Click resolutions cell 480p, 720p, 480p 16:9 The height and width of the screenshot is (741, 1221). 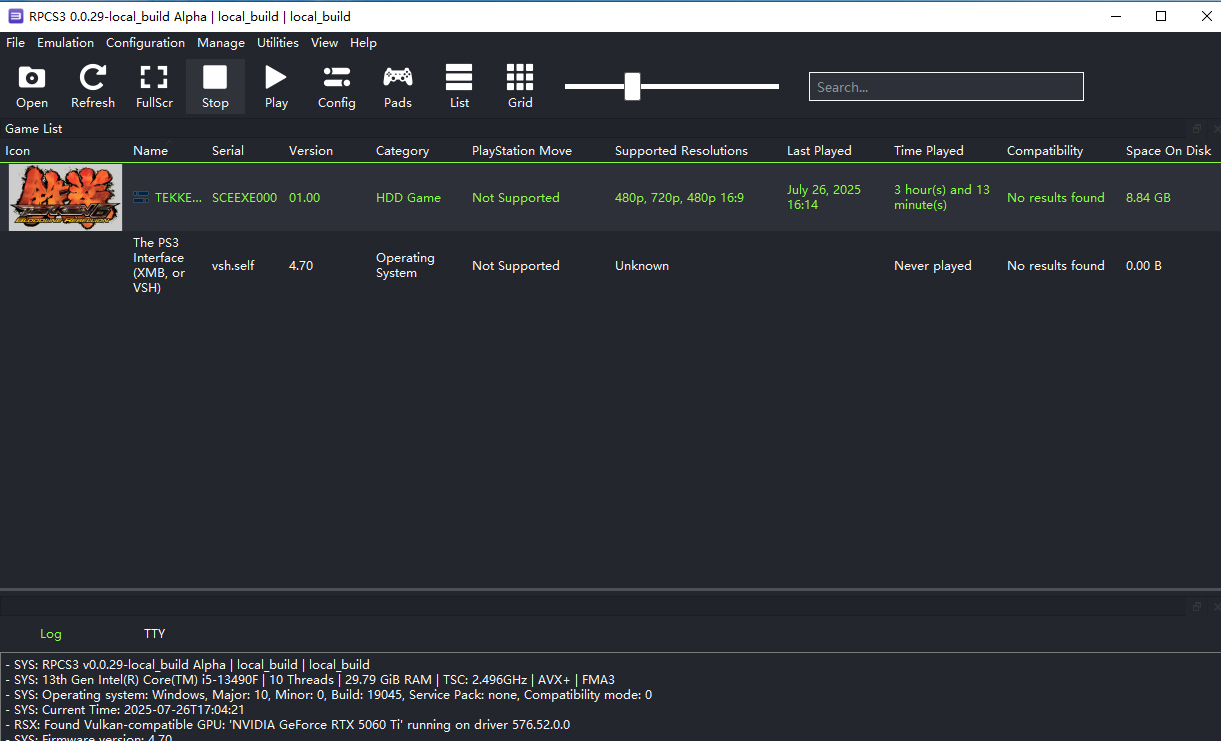tap(680, 198)
